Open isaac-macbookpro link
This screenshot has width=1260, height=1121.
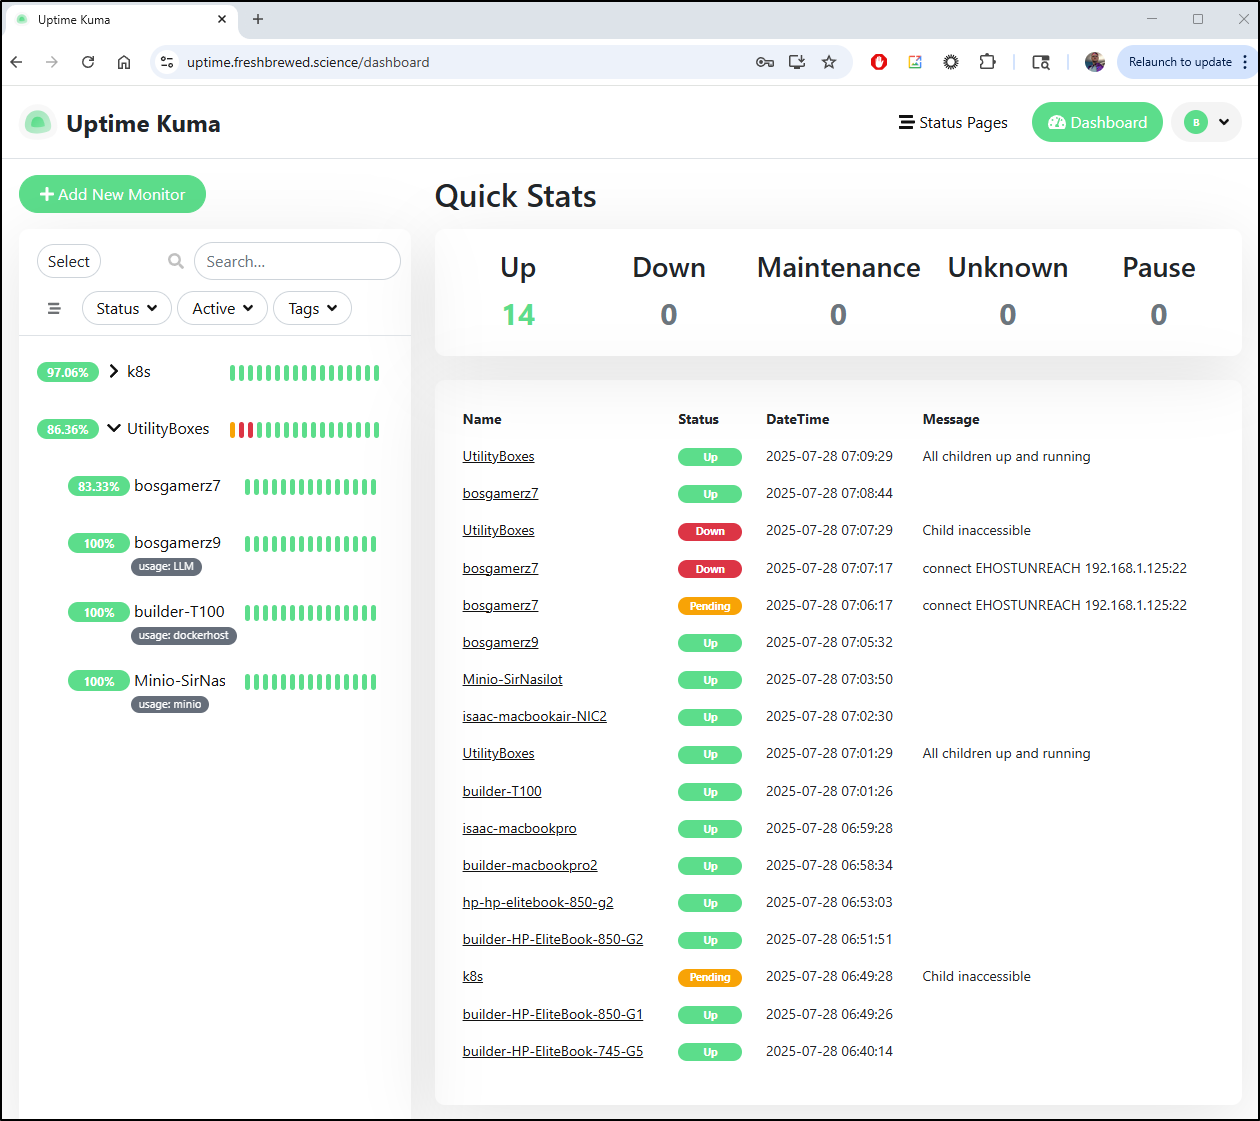pos(519,828)
